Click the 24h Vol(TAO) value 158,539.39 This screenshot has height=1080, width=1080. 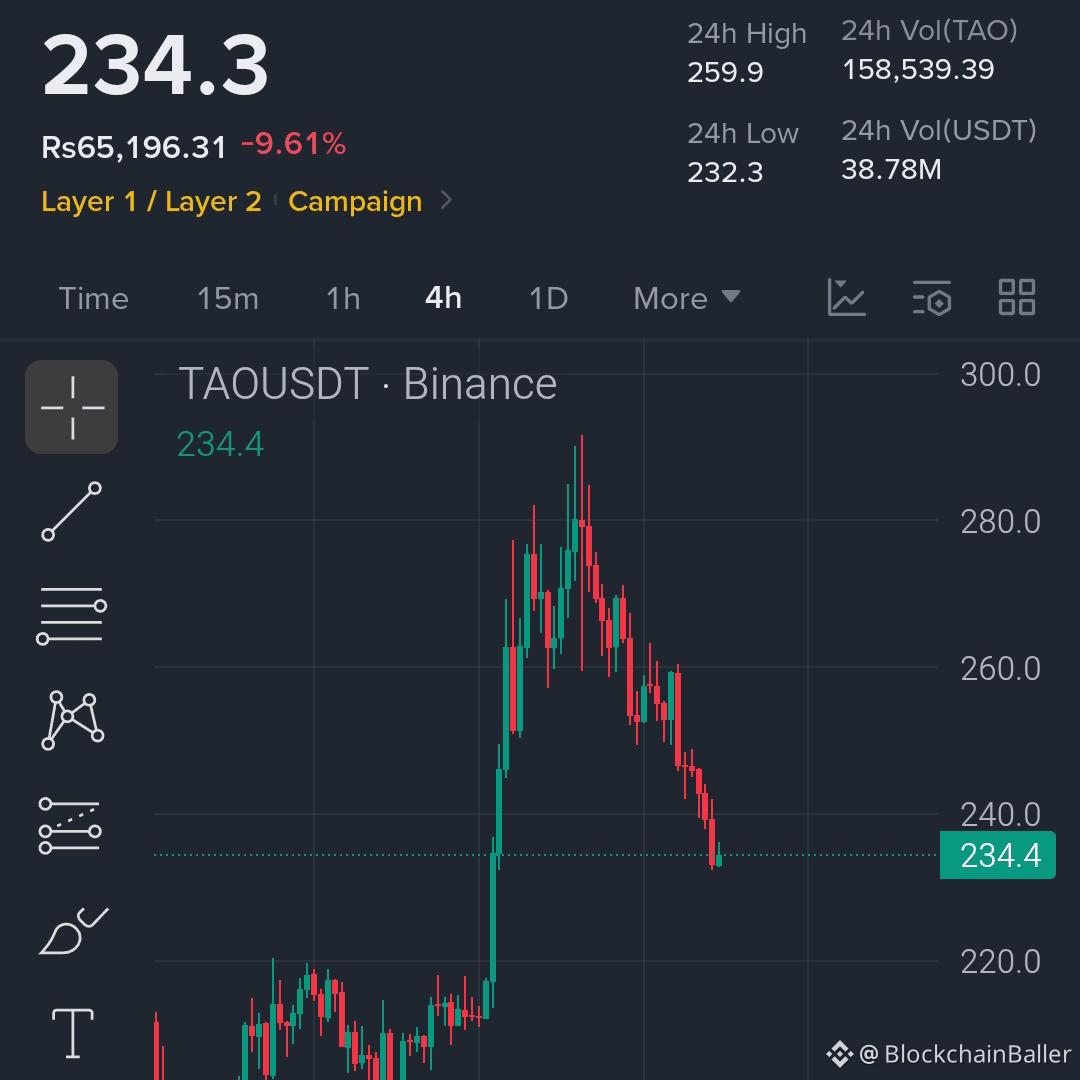(918, 69)
